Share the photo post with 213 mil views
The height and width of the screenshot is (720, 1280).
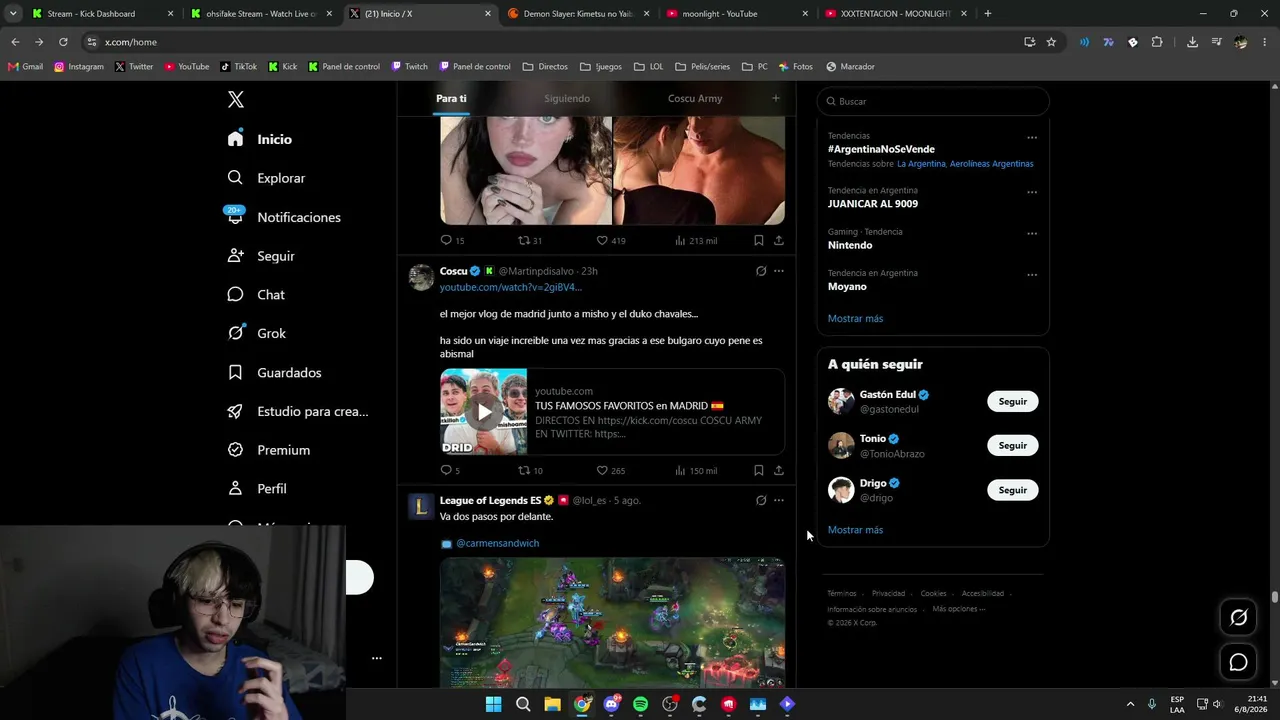coord(778,240)
